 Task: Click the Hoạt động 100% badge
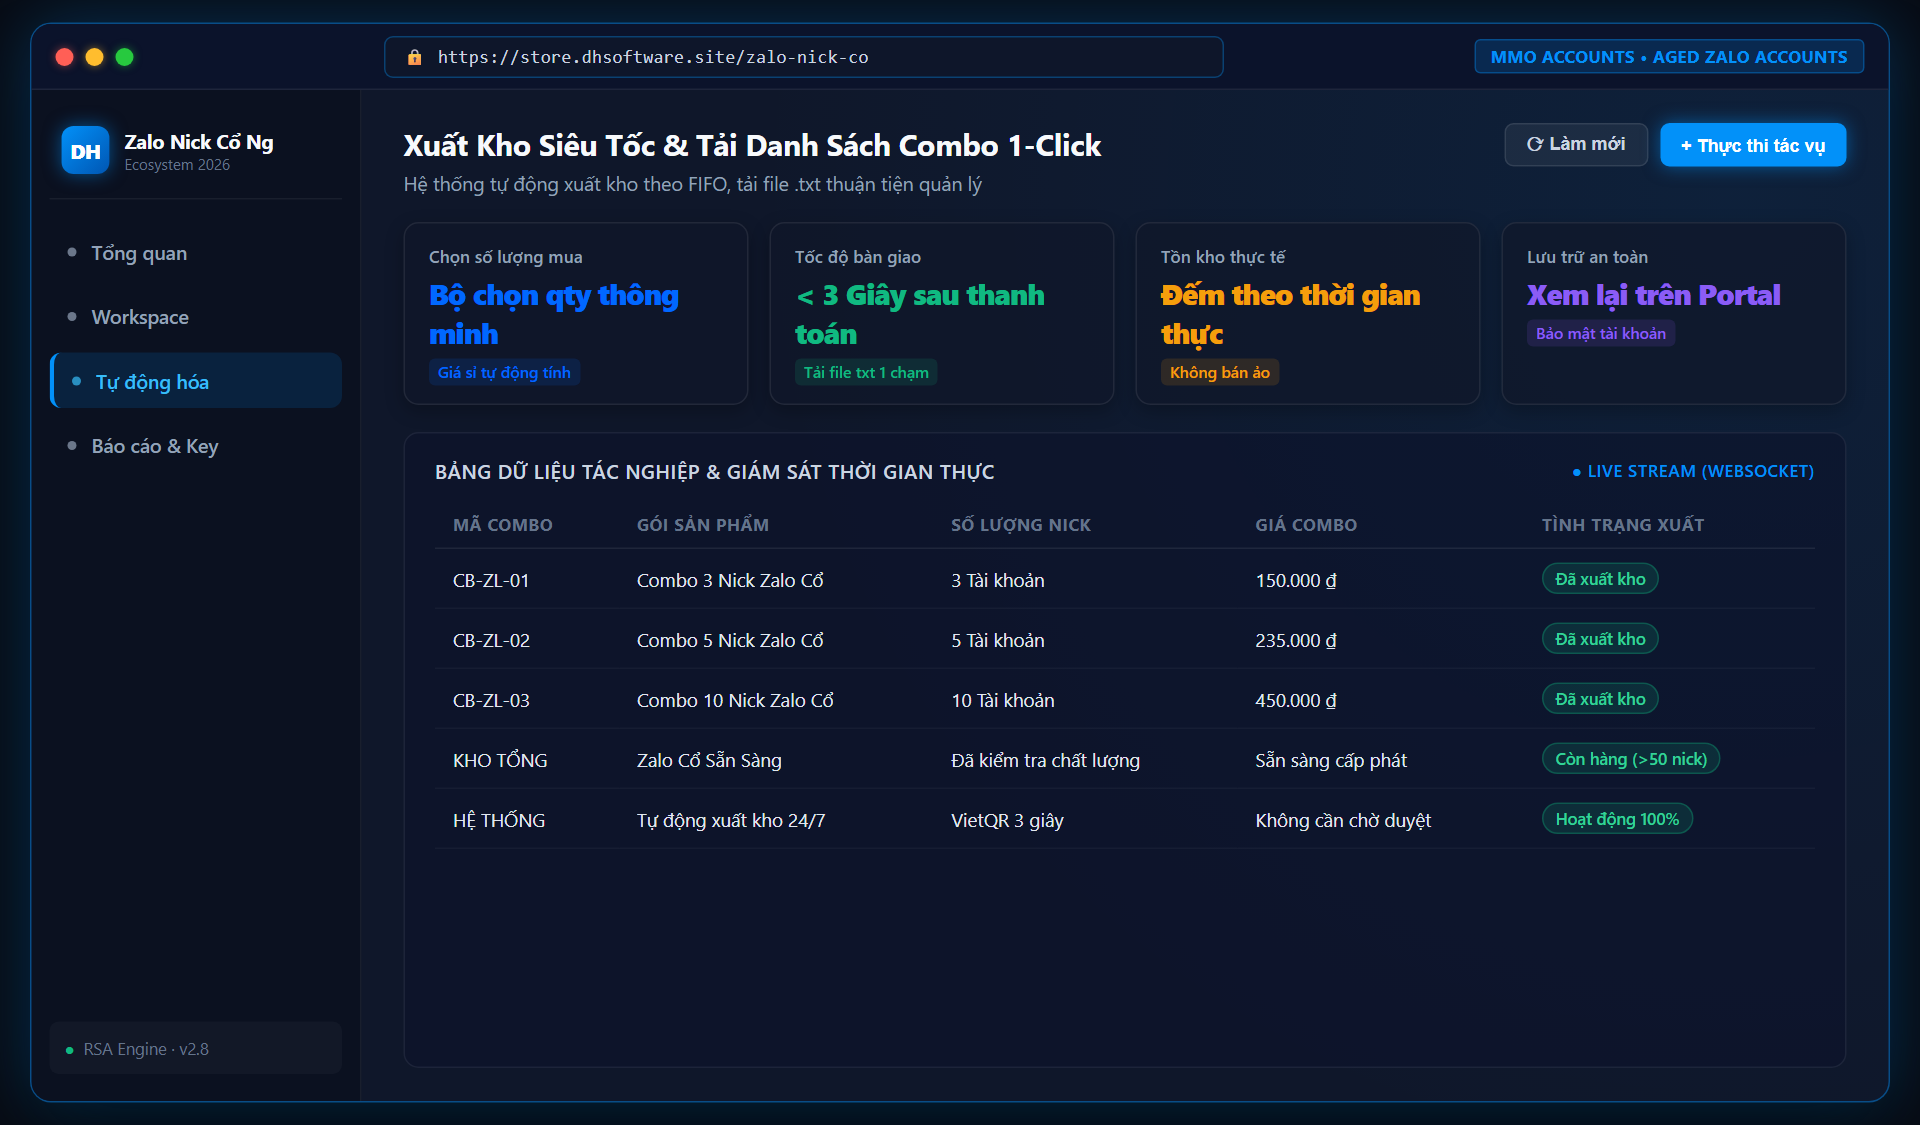[1617, 819]
